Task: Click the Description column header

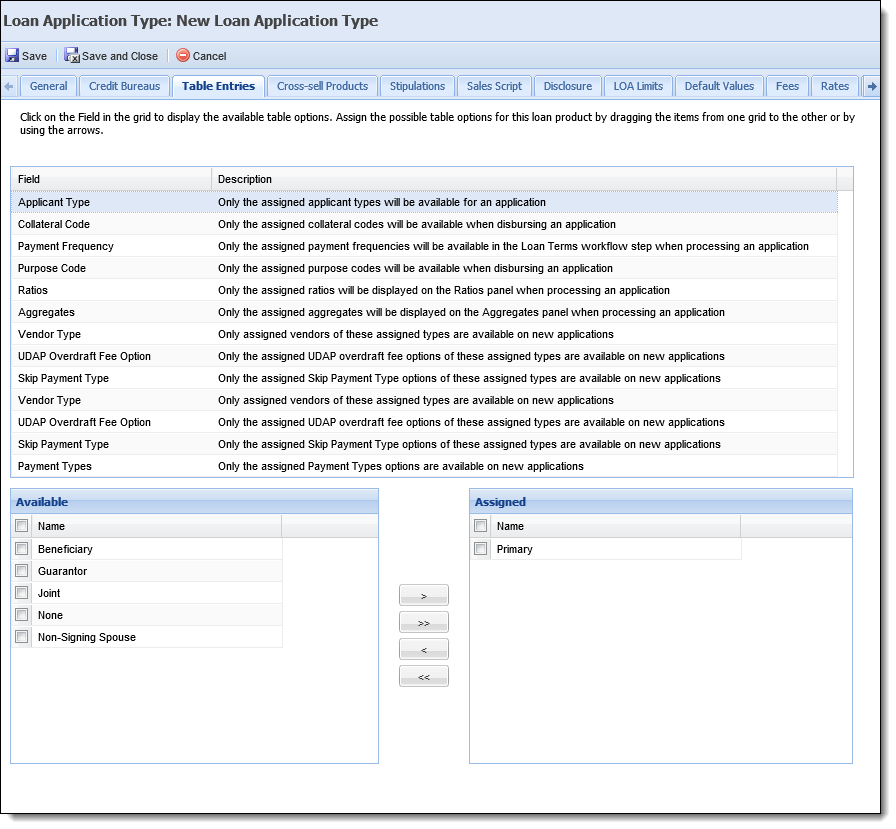Action: pyautogui.click(x=524, y=179)
